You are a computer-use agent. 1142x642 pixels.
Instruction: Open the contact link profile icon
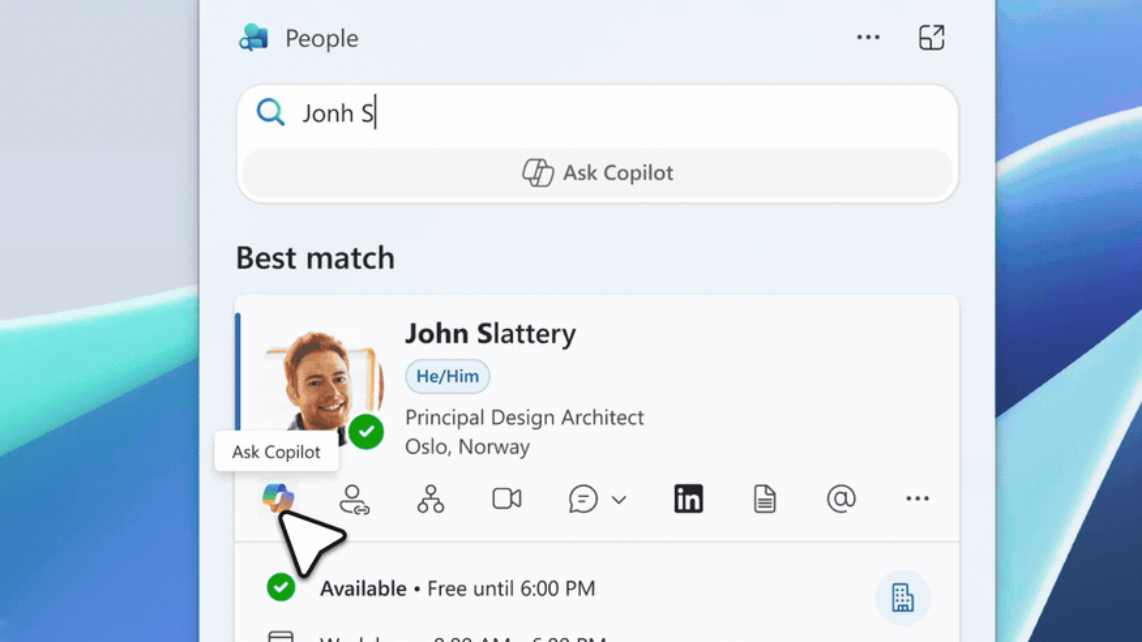tap(354, 499)
